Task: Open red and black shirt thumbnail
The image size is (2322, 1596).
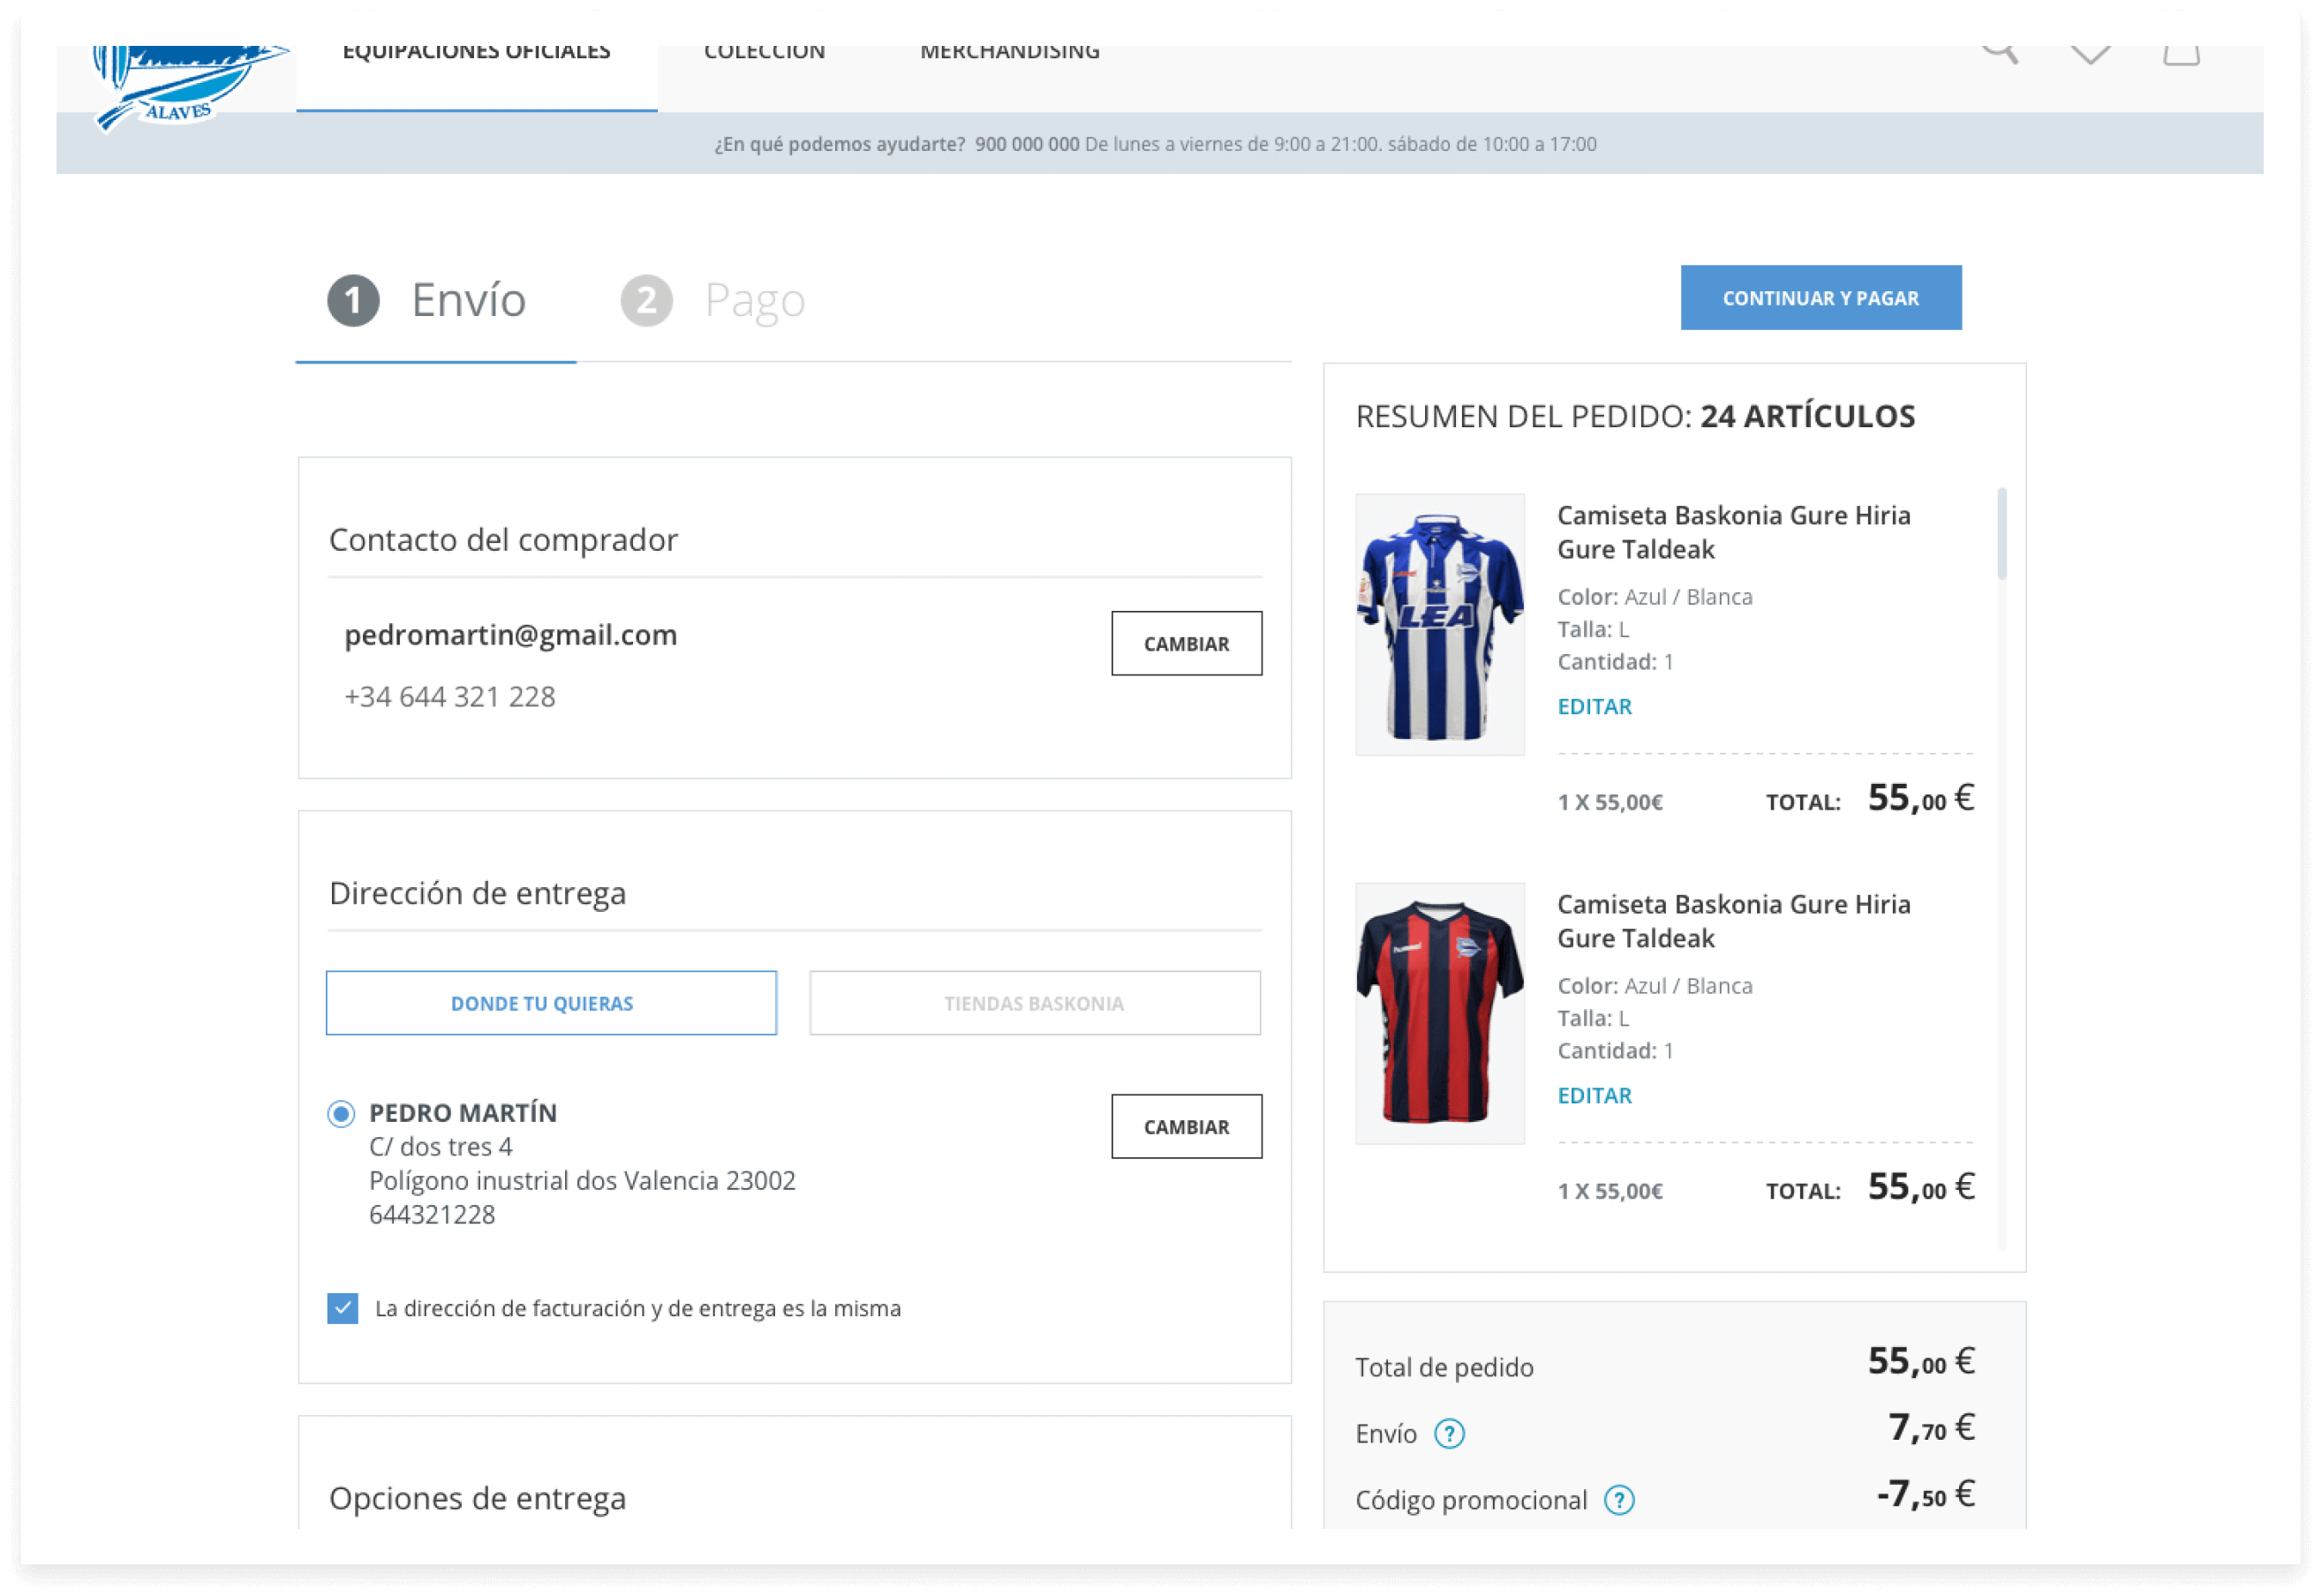Action: coord(1439,1013)
